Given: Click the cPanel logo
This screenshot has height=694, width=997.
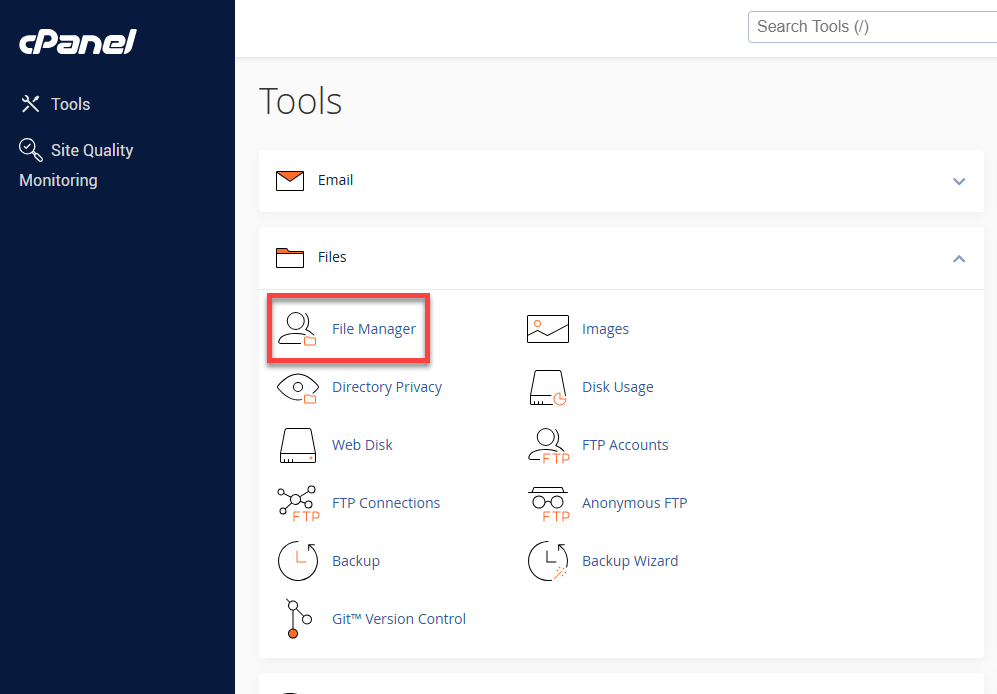Looking at the screenshot, I should (77, 42).
